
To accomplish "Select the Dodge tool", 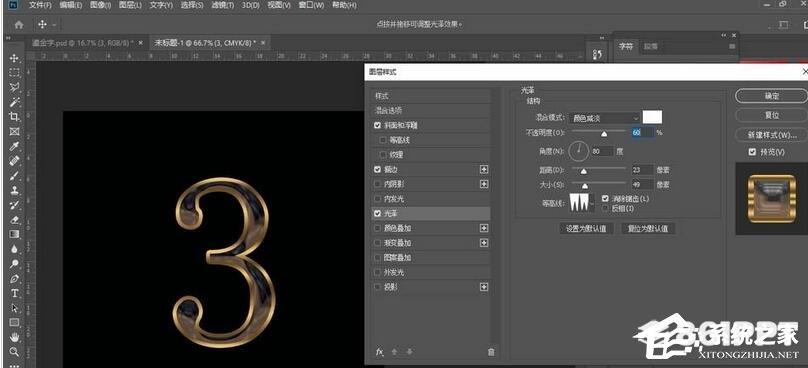I will point(14,264).
